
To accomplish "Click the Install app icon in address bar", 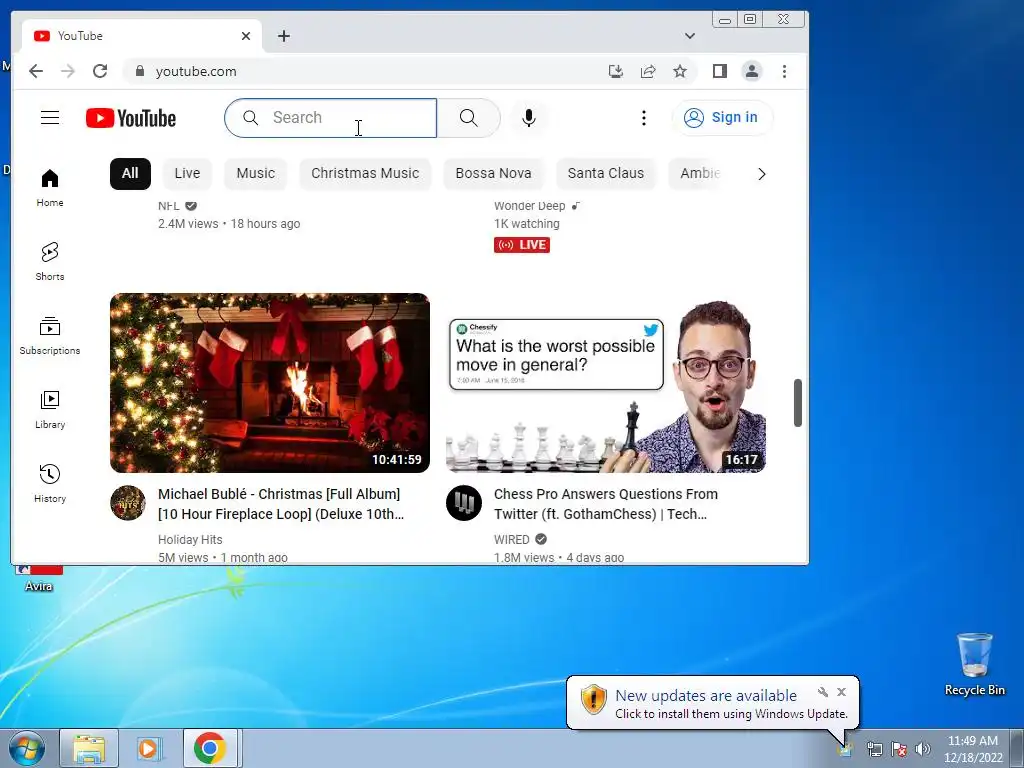I will click(x=615, y=71).
